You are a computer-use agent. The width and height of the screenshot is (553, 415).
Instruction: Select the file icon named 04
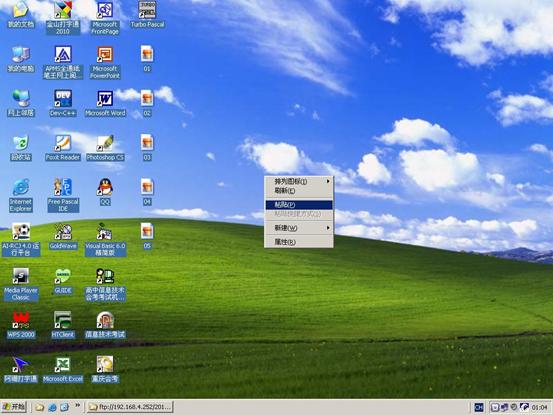pyautogui.click(x=147, y=192)
